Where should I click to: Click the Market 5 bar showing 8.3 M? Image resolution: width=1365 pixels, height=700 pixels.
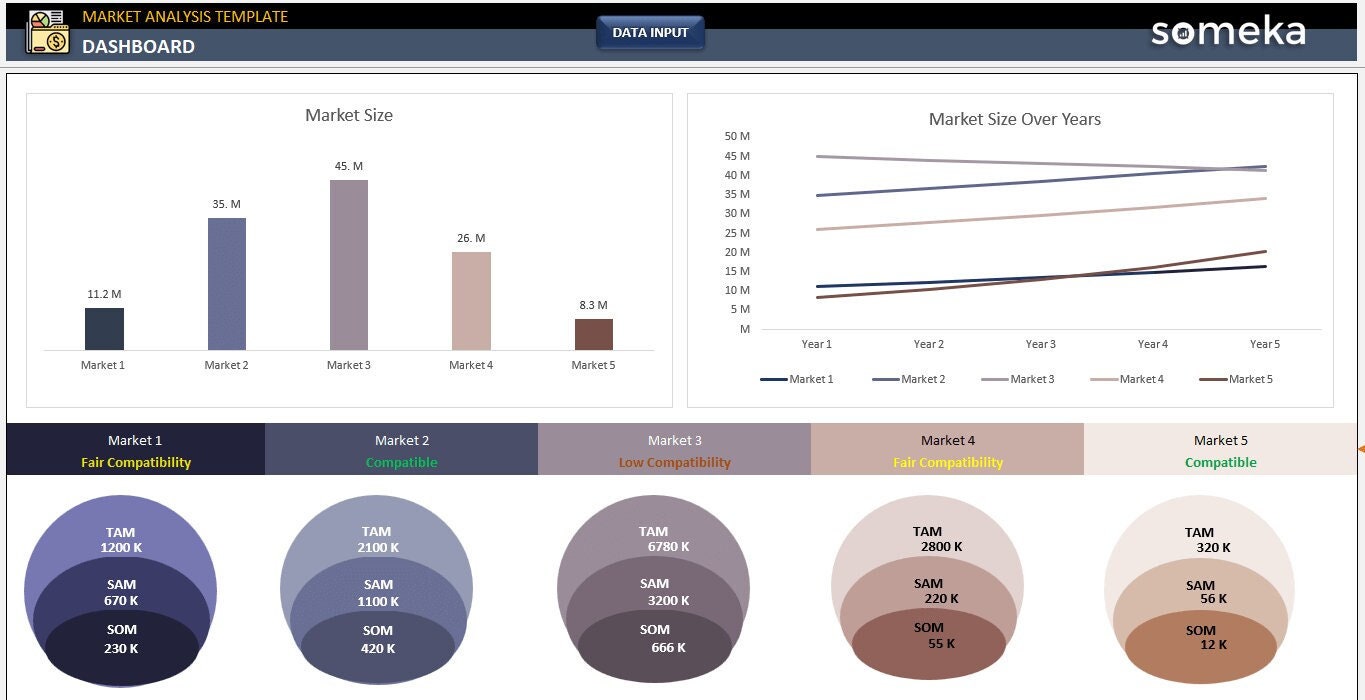pos(593,330)
